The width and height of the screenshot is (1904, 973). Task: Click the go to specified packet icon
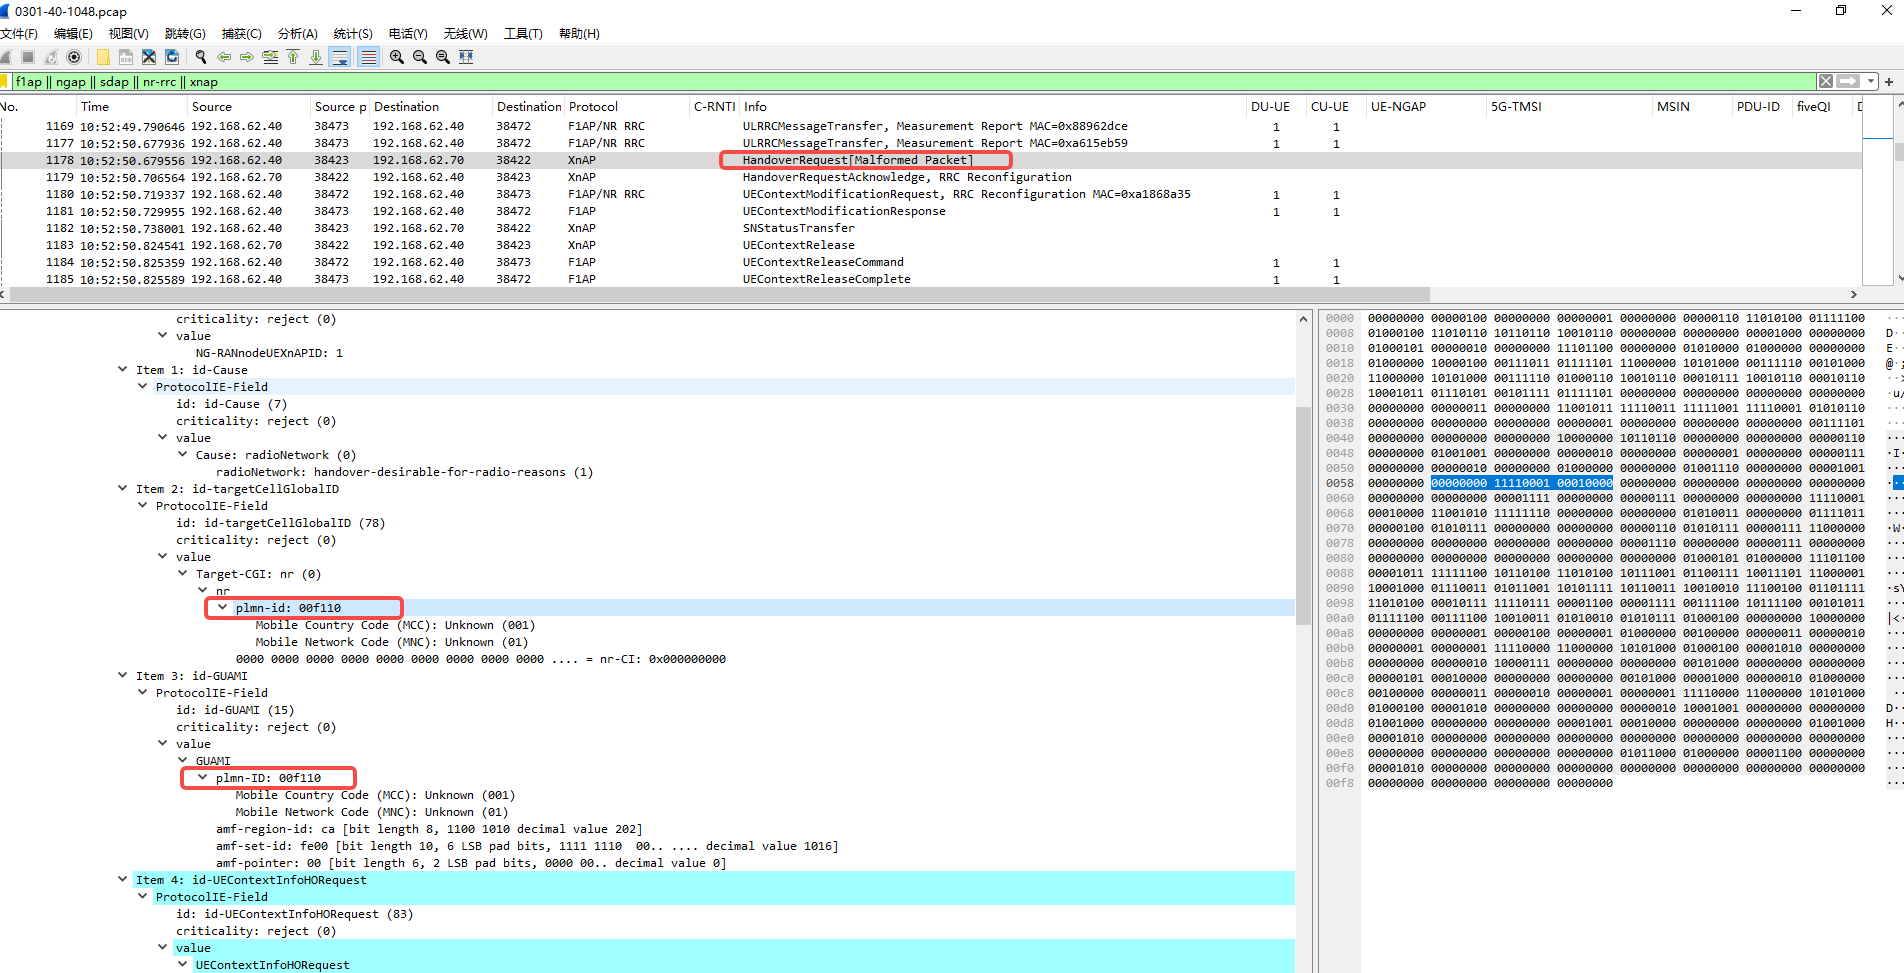point(270,57)
